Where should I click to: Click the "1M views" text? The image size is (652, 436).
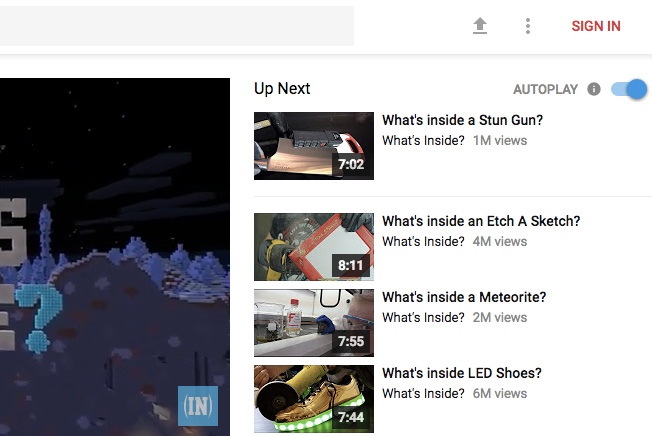tap(500, 140)
